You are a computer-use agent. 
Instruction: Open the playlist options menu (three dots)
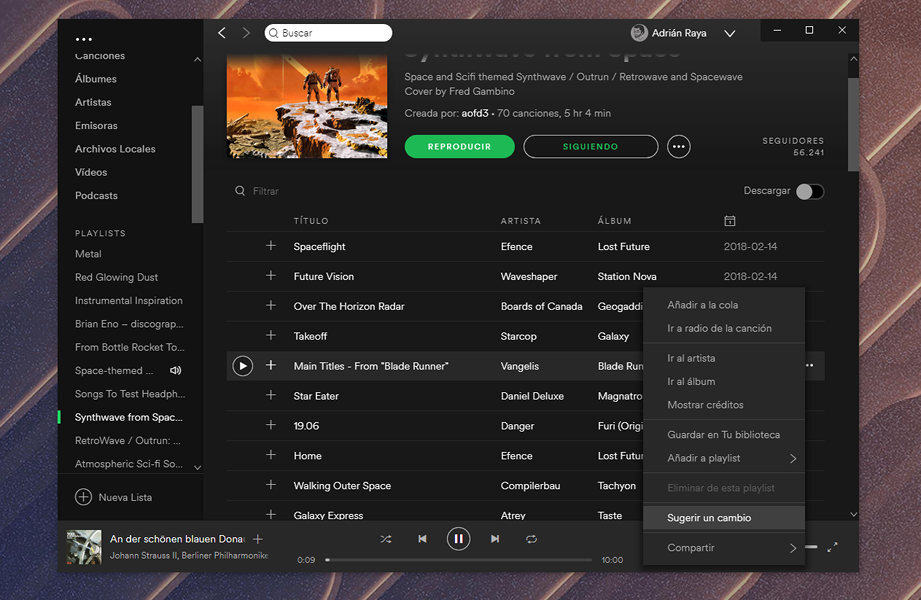[678, 146]
